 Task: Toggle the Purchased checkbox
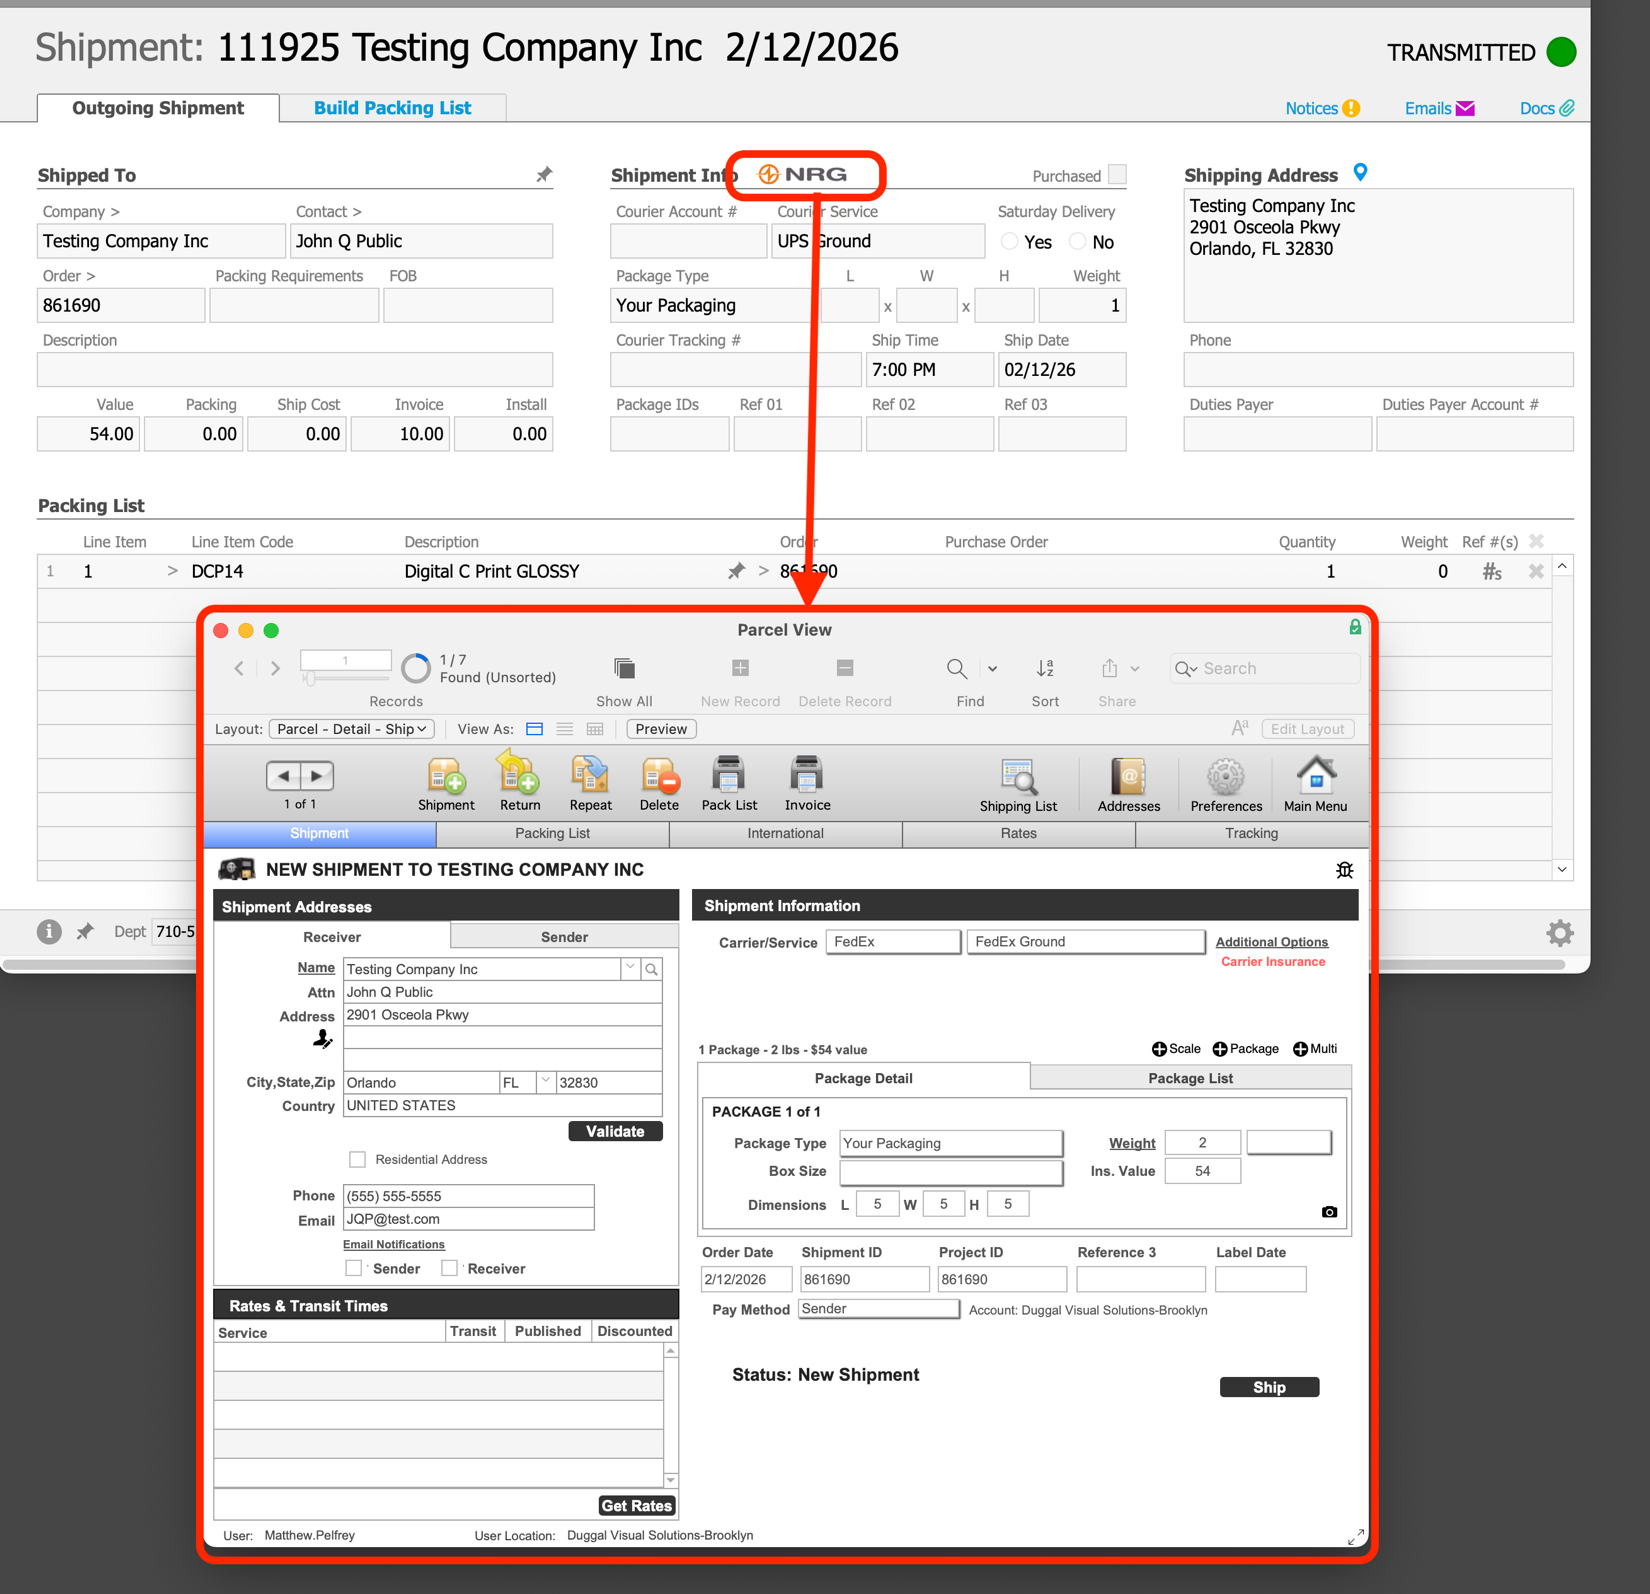[1117, 174]
